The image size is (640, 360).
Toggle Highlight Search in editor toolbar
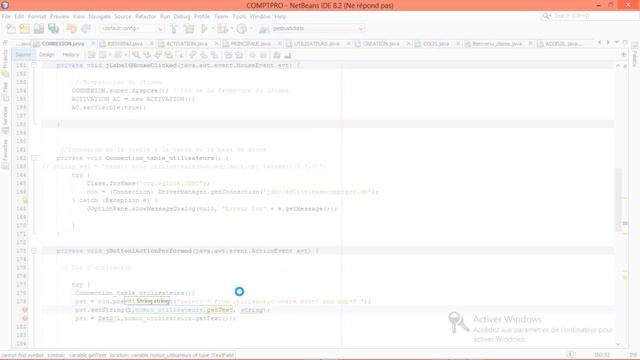click(168, 55)
